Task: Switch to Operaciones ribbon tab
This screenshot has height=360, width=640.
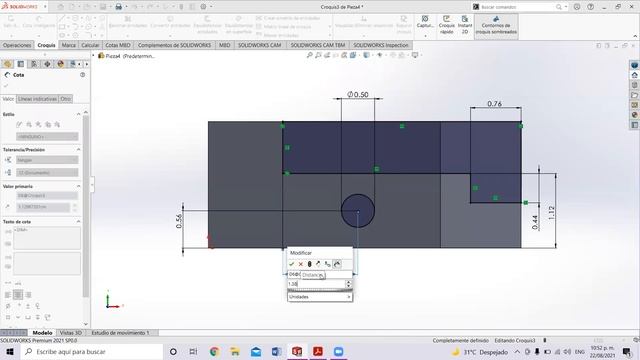Action: 17,45
